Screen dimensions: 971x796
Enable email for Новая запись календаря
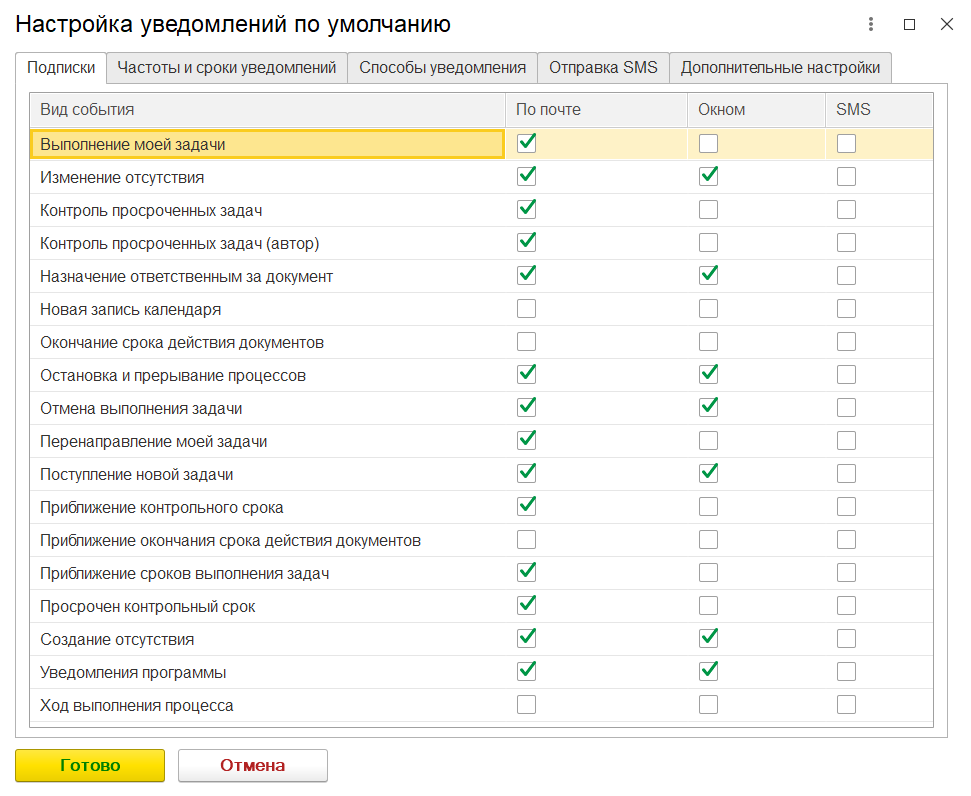tap(526, 309)
